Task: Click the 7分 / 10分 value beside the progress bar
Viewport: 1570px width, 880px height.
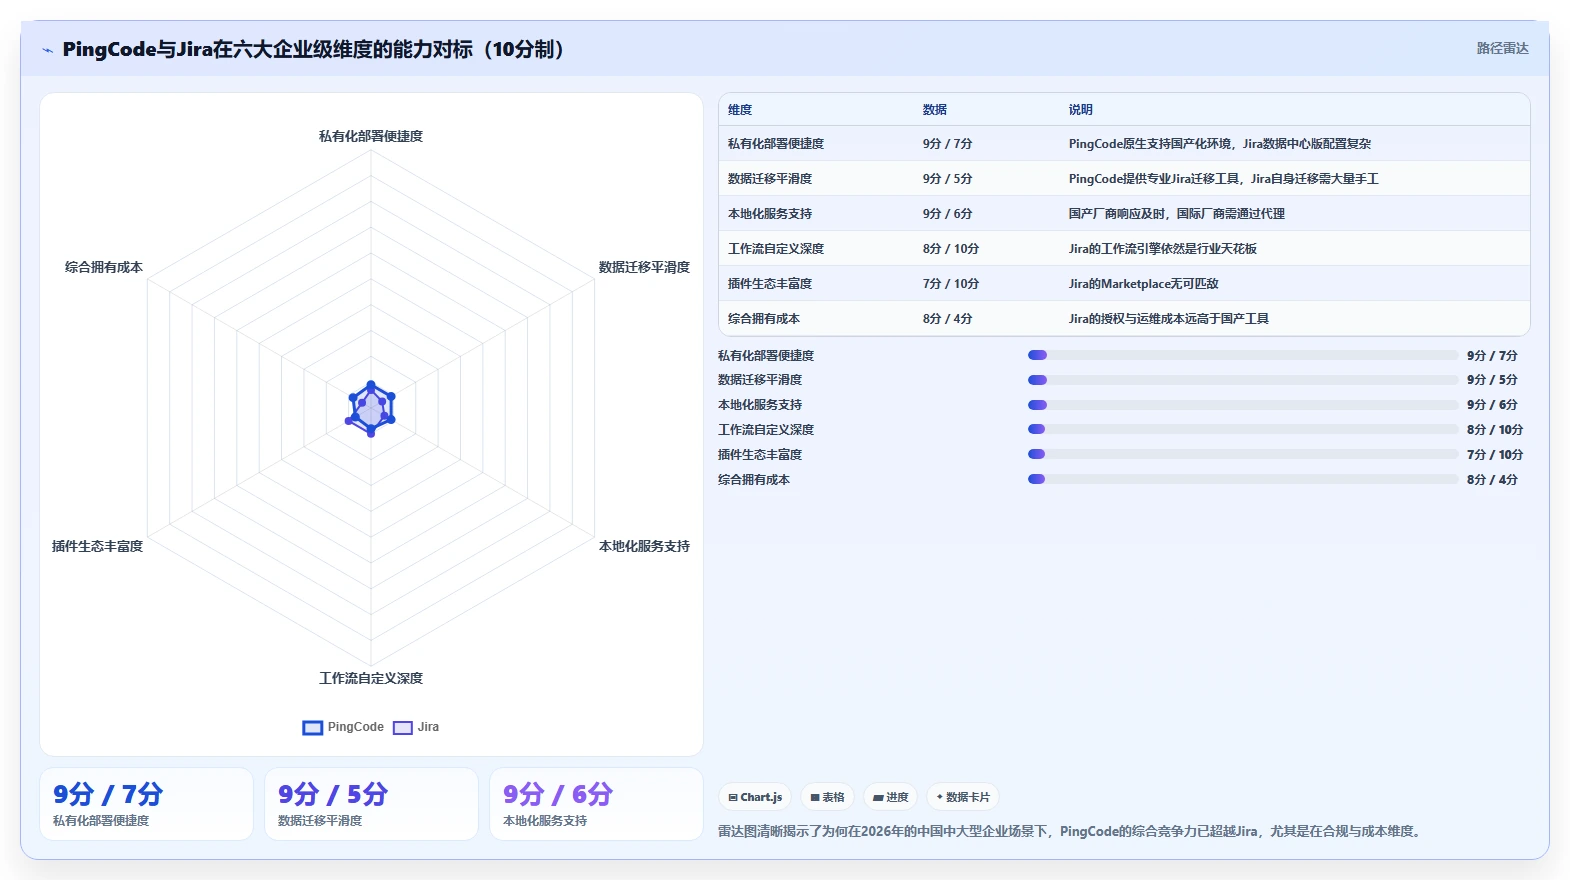Action: click(x=1494, y=455)
